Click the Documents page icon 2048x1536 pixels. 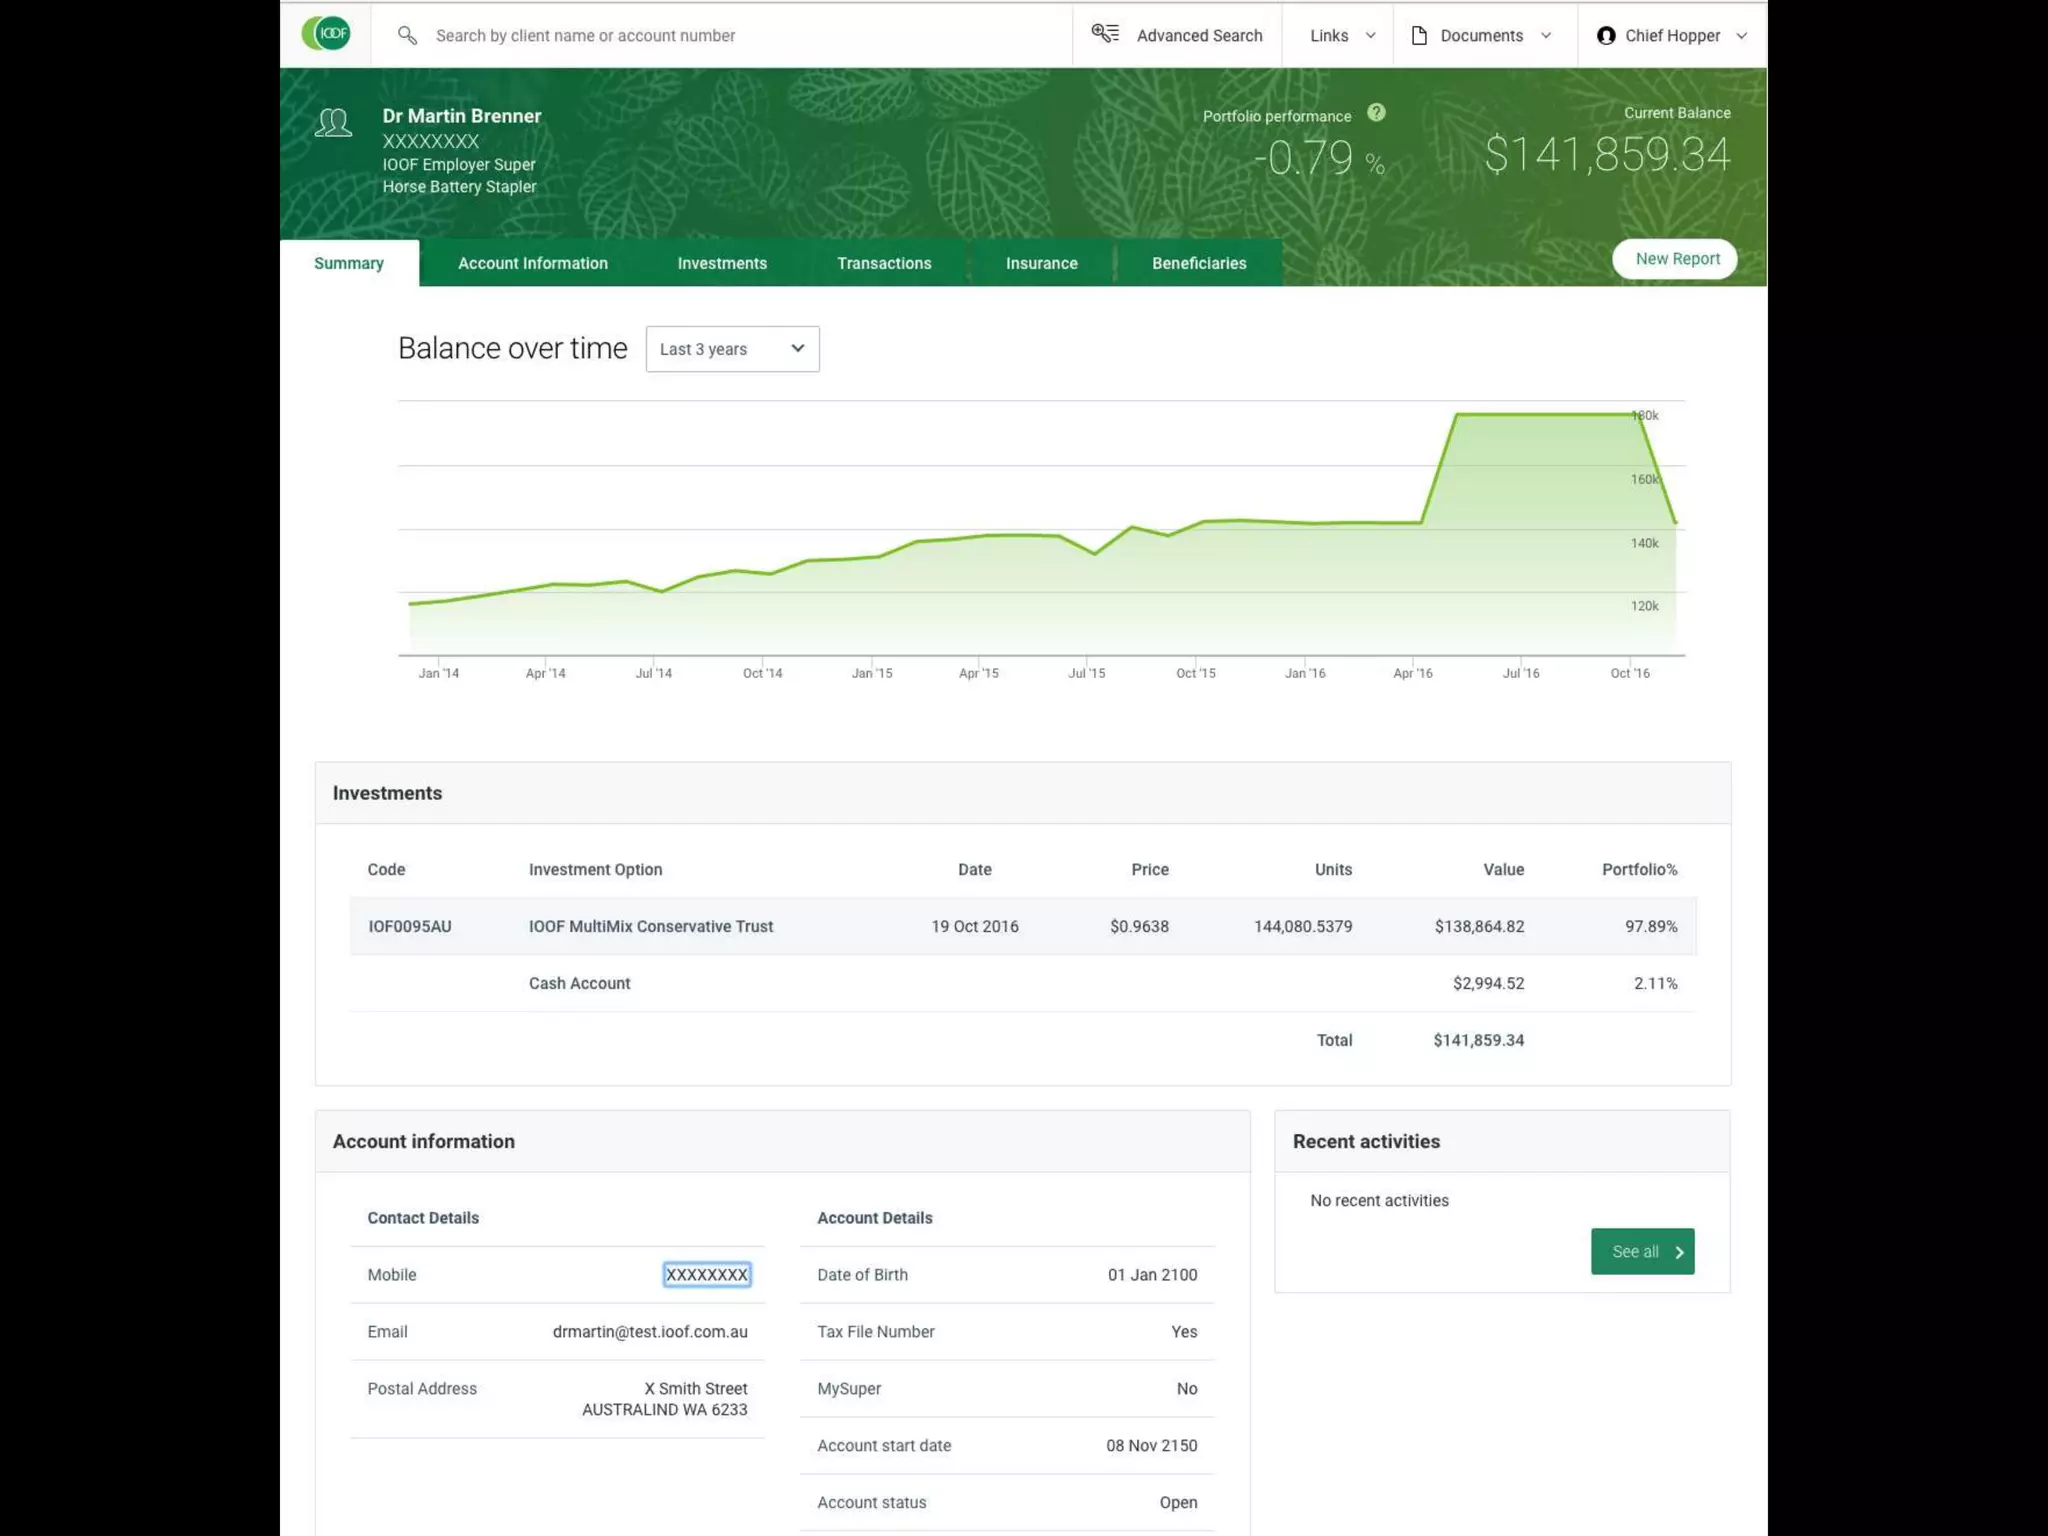click(1419, 36)
